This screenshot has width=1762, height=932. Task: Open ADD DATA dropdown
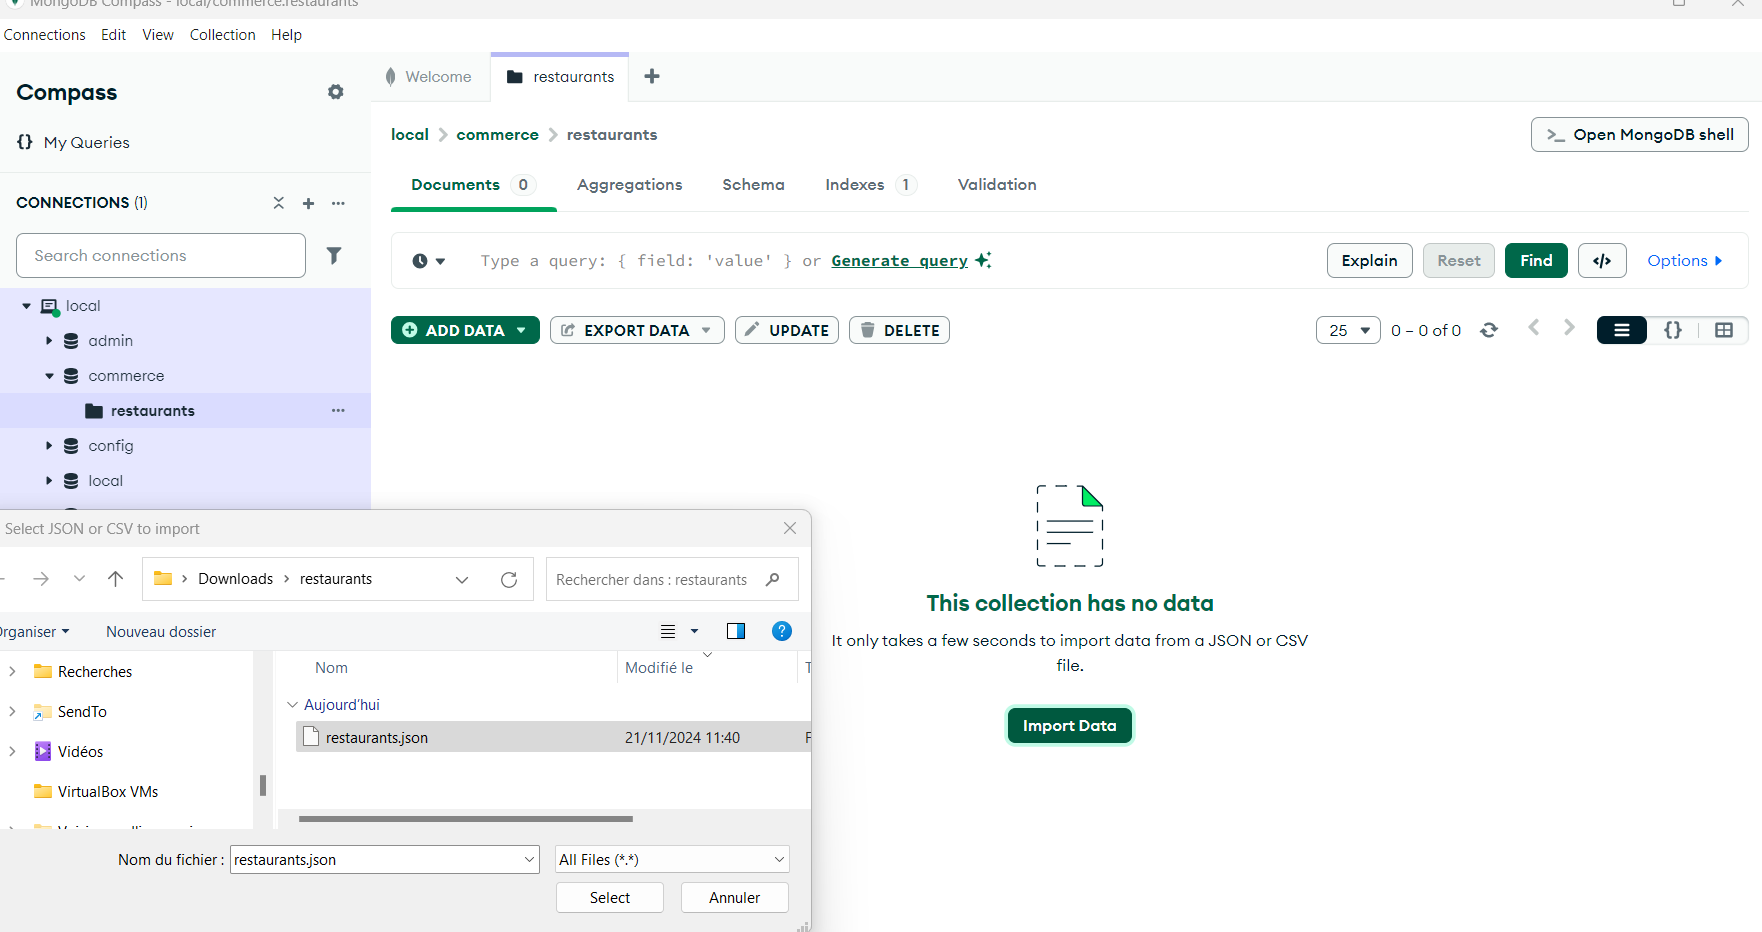(x=465, y=330)
